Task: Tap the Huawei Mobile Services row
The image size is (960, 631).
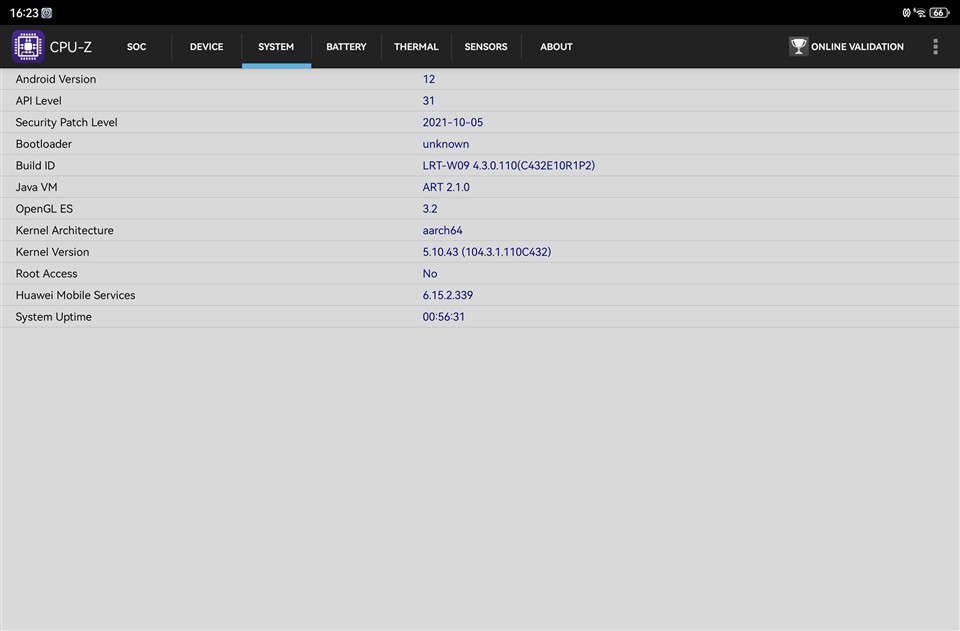Action: [x=480, y=295]
